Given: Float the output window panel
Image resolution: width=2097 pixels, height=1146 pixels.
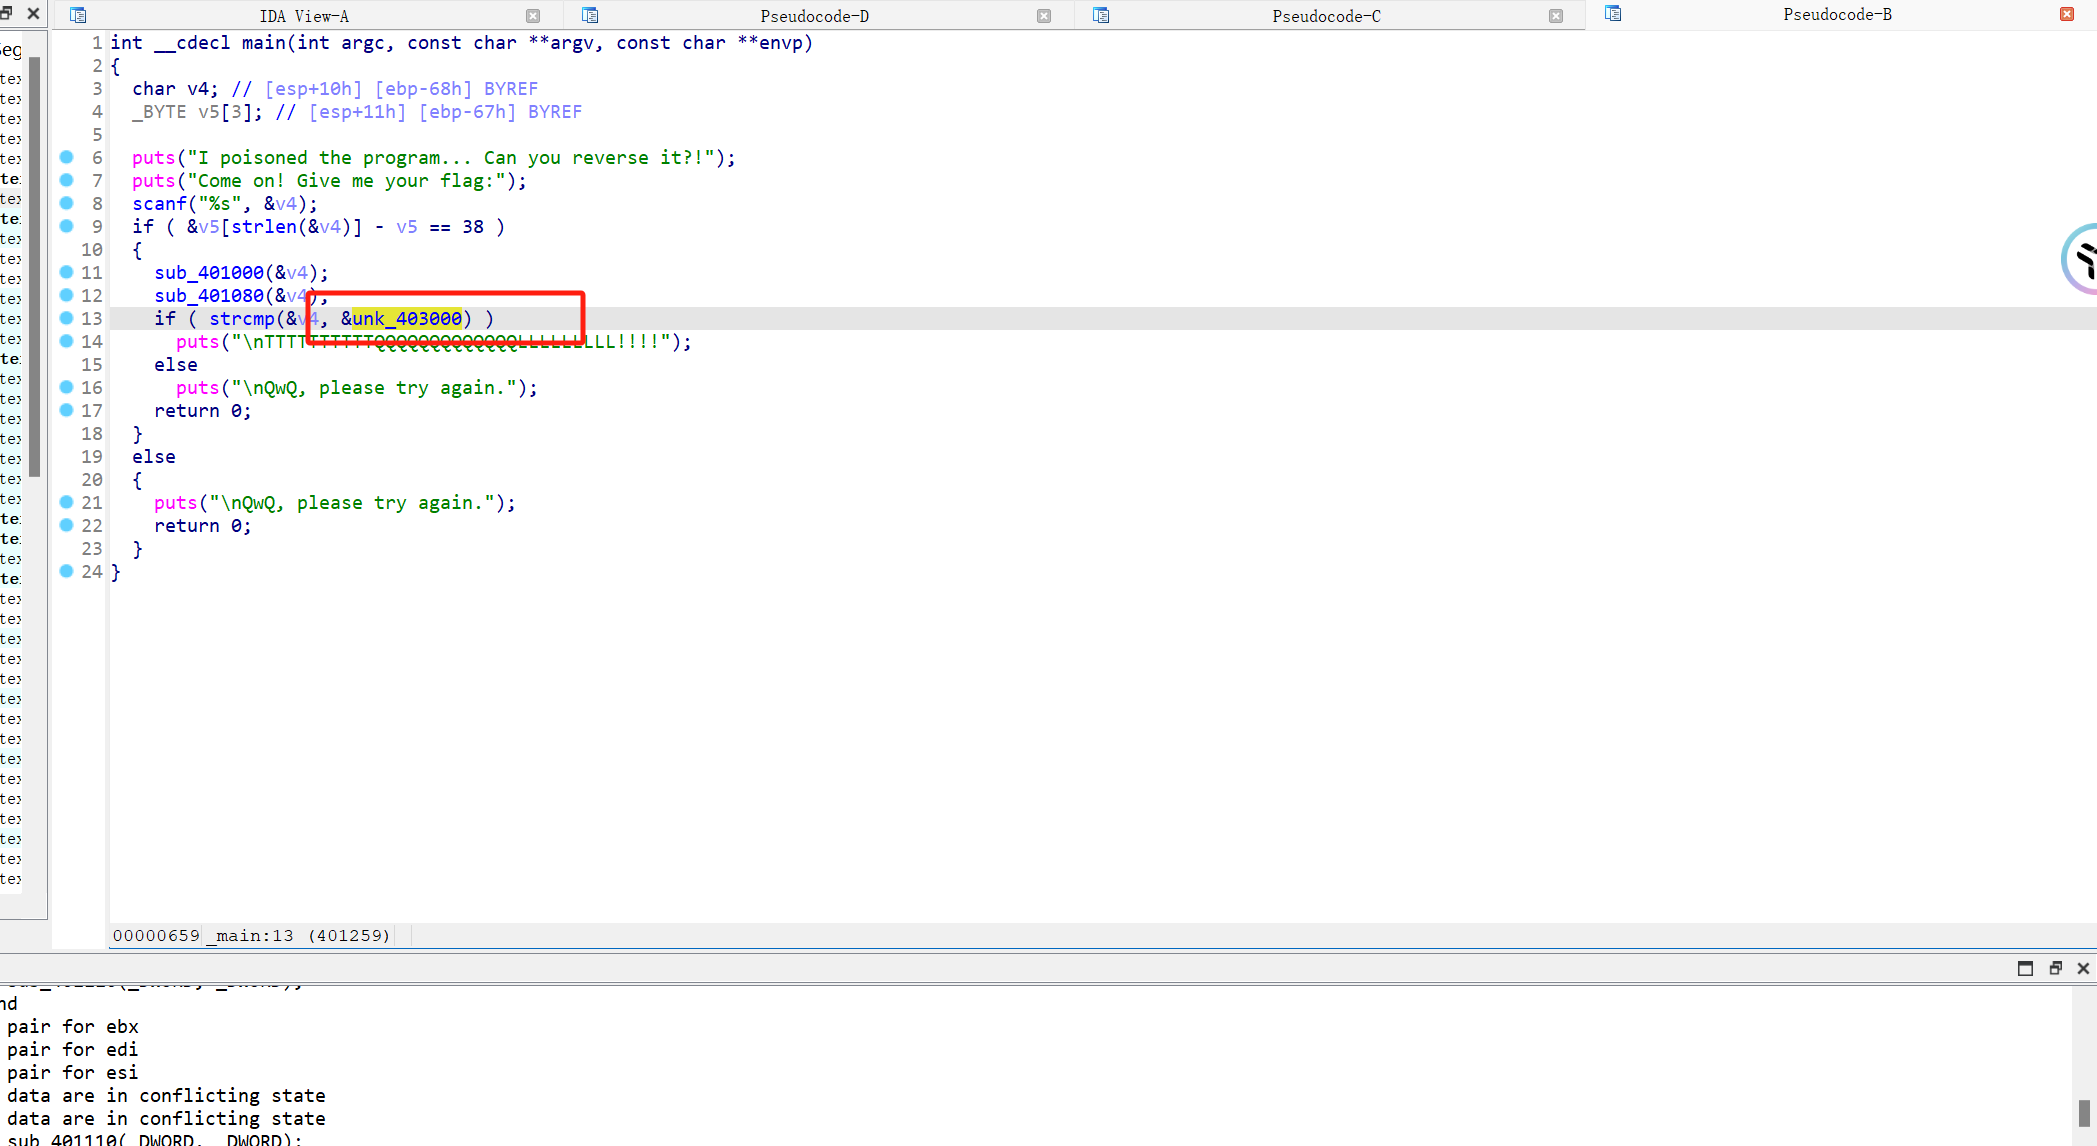Looking at the screenshot, I should tap(2055, 968).
